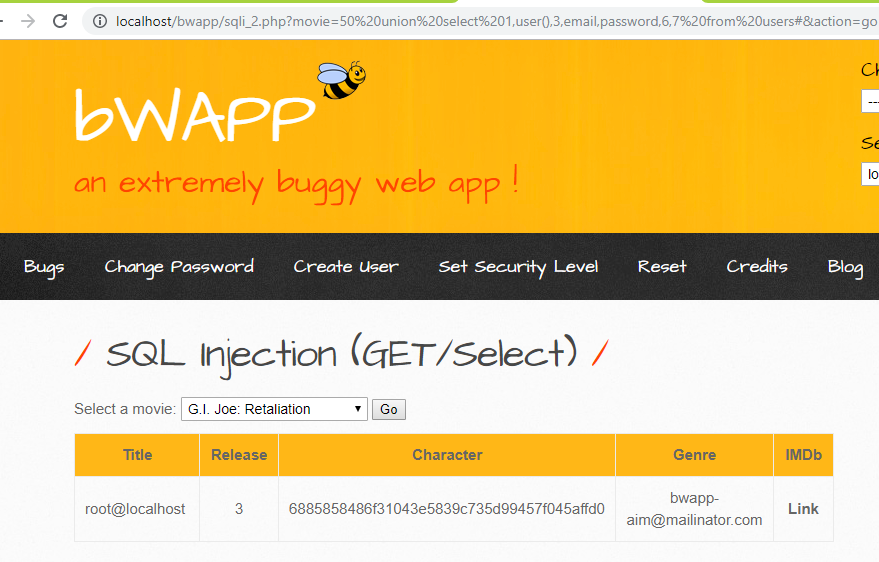This screenshot has width=879, height=562.
Task: Select the root@localhost cell
Action: 135,509
